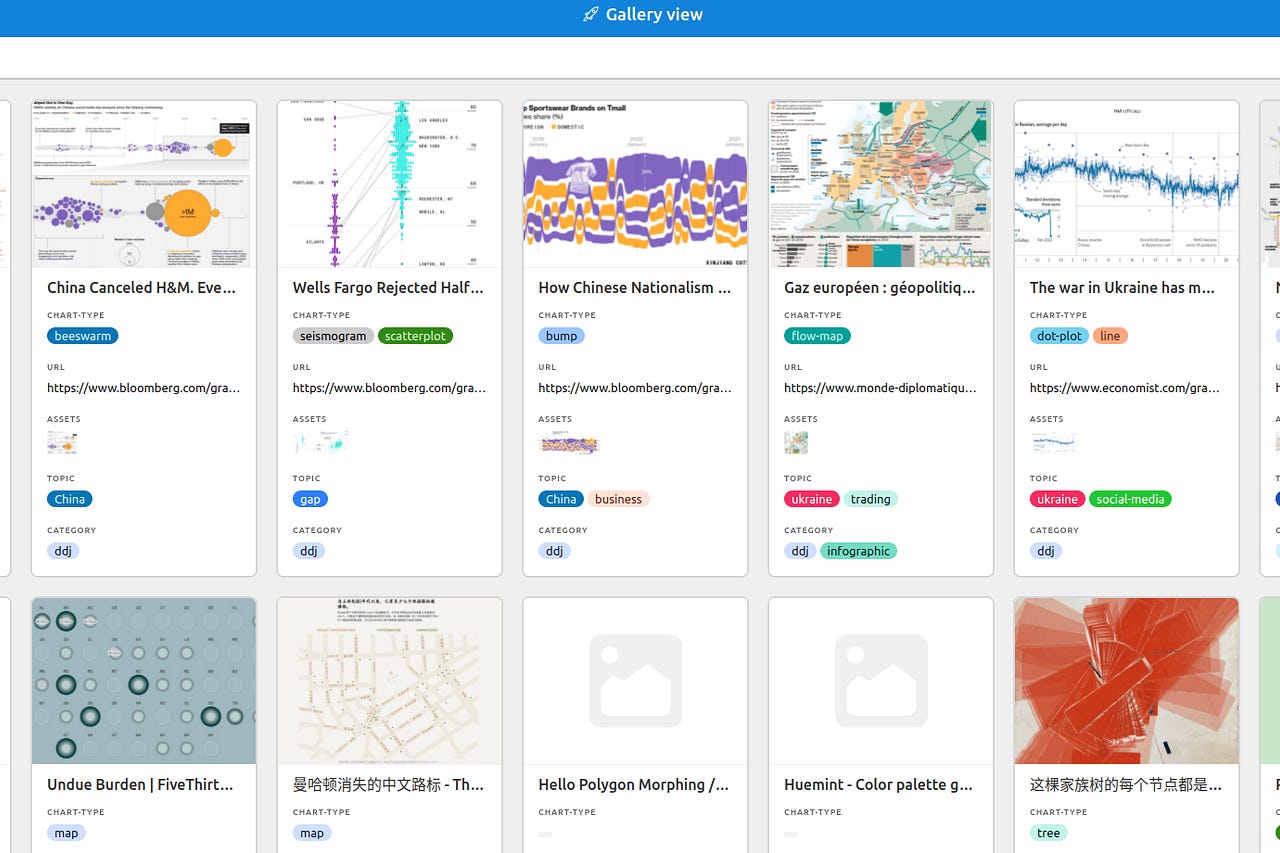Select the flow-map chart-type tag
This screenshot has width=1280, height=853.
pos(817,336)
